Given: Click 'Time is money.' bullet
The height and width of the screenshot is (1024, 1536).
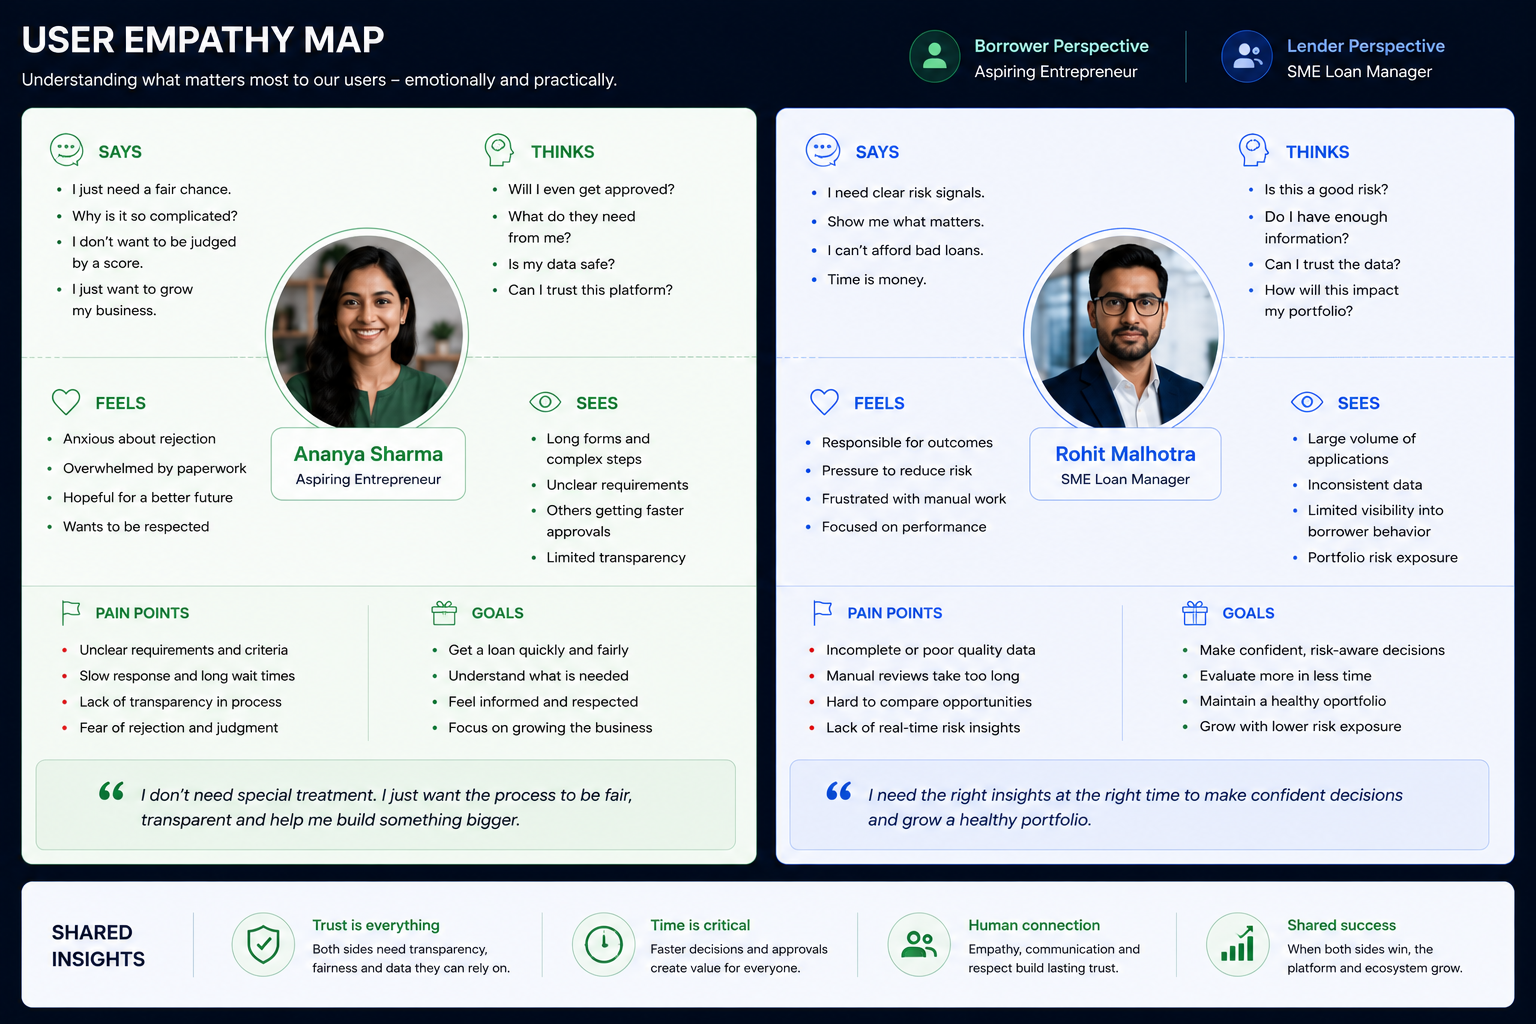Looking at the screenshot, I should click(x=877, y=280).
